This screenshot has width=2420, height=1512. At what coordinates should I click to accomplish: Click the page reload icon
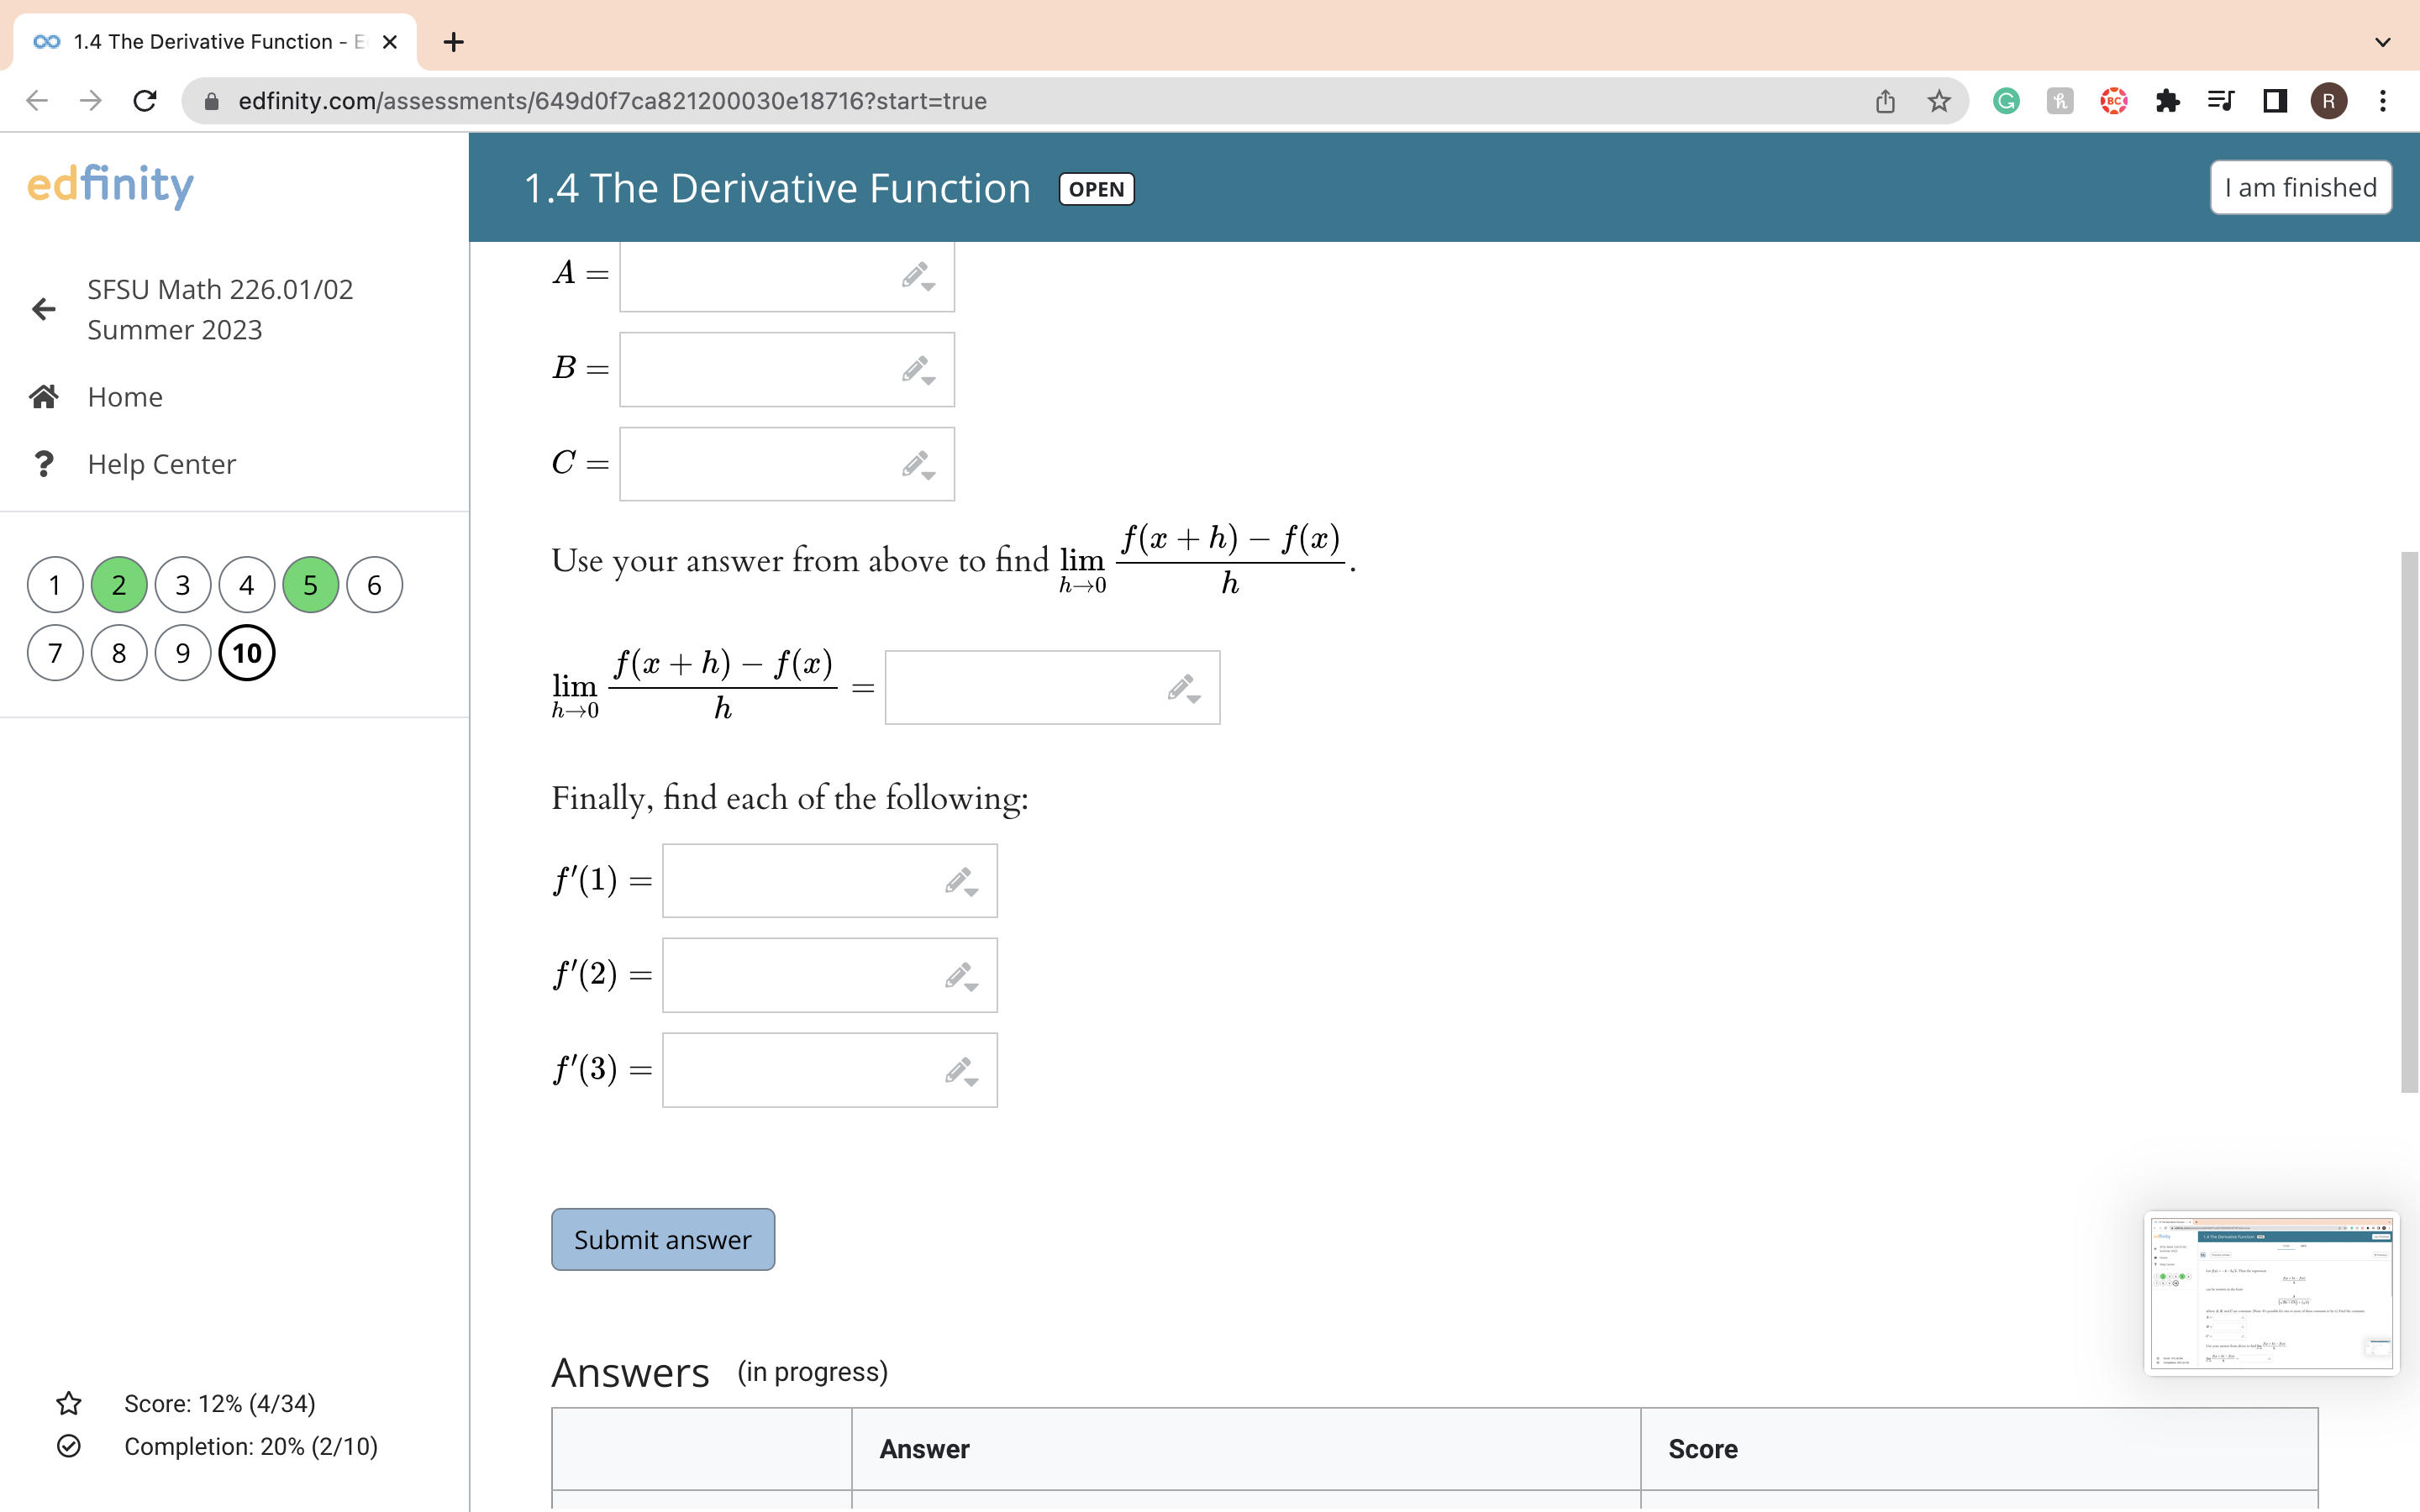(x=145, y=100)
